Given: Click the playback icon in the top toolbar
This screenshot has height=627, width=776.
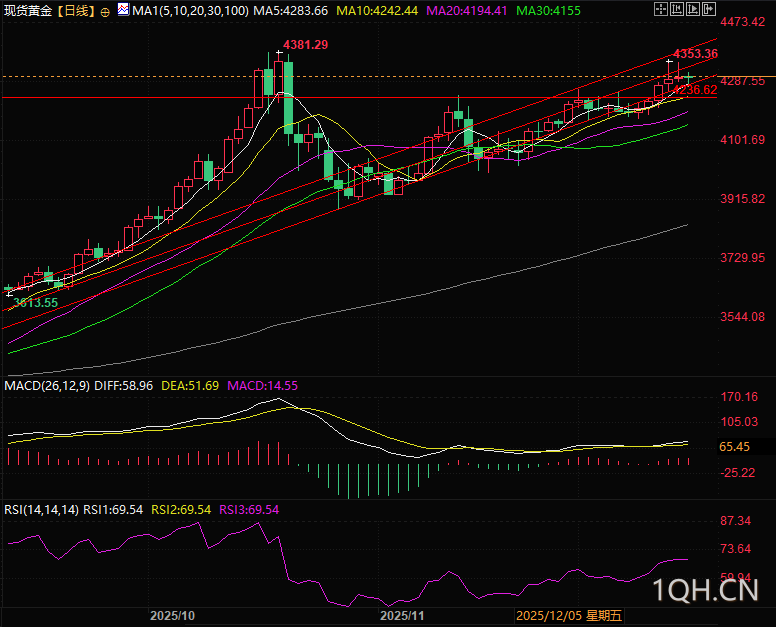Looking at the screenshot, I should click(x=692, y=9).
